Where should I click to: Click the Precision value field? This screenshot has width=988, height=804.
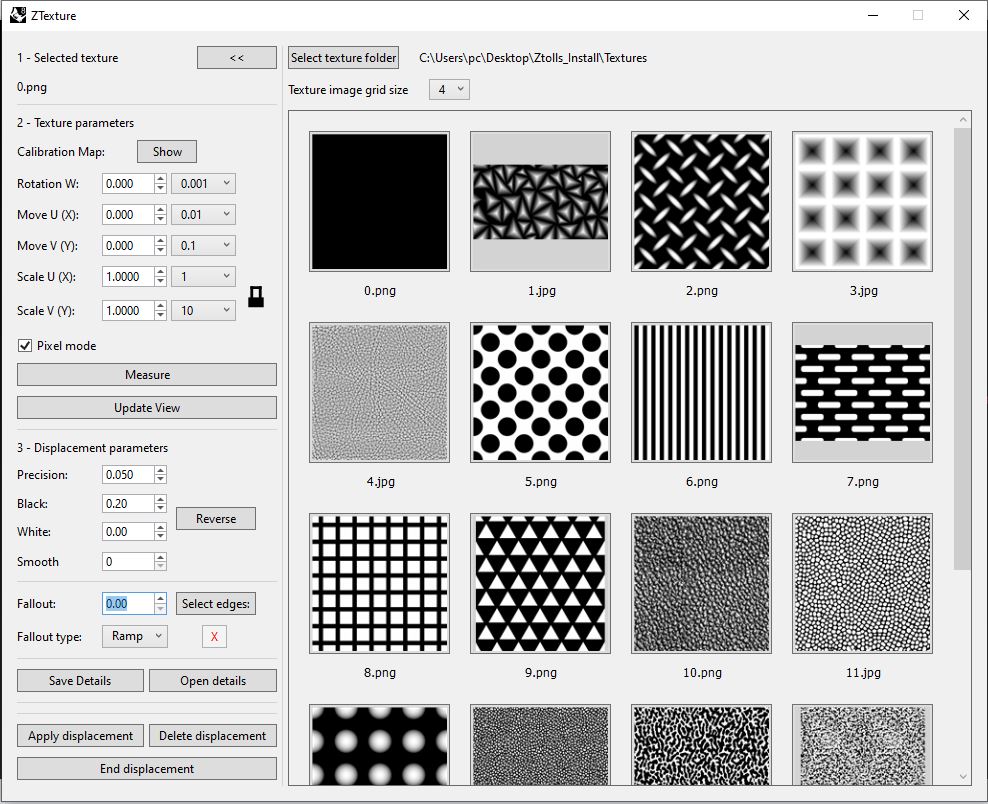pyautogui.click(x=128, y=474)
